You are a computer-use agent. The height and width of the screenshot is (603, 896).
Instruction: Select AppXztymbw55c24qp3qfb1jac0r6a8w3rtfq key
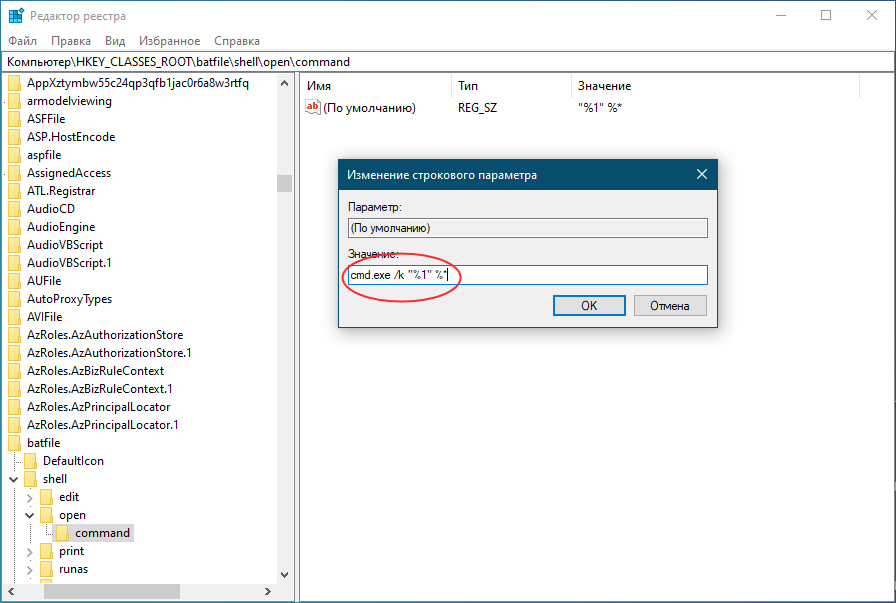(138, 83)
